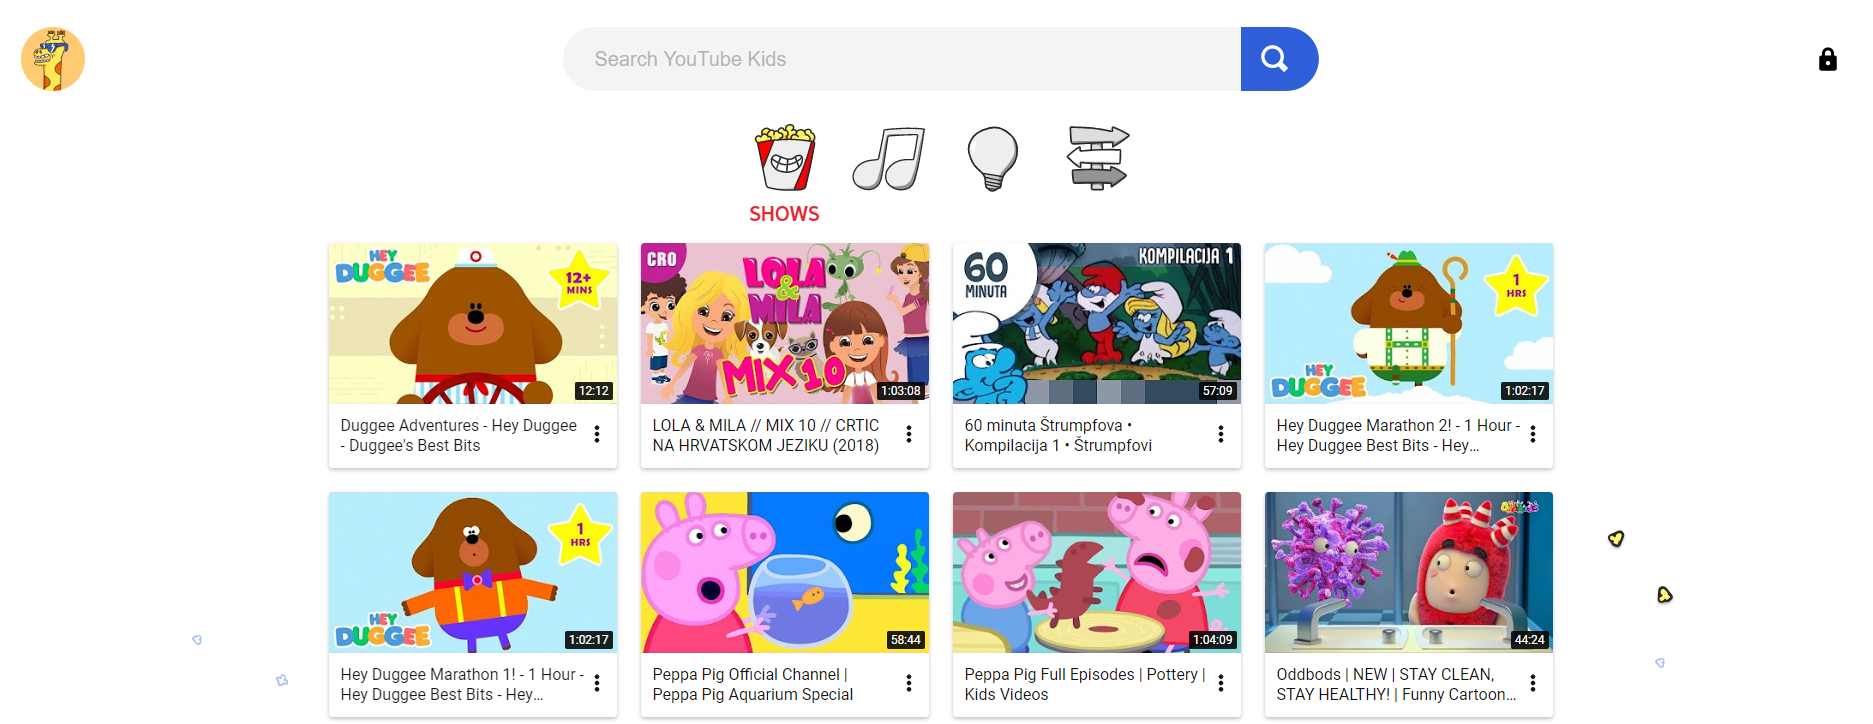1873x724 pixels.
Task: Open the parental lock icon
Action: (x=1827, y=59)
